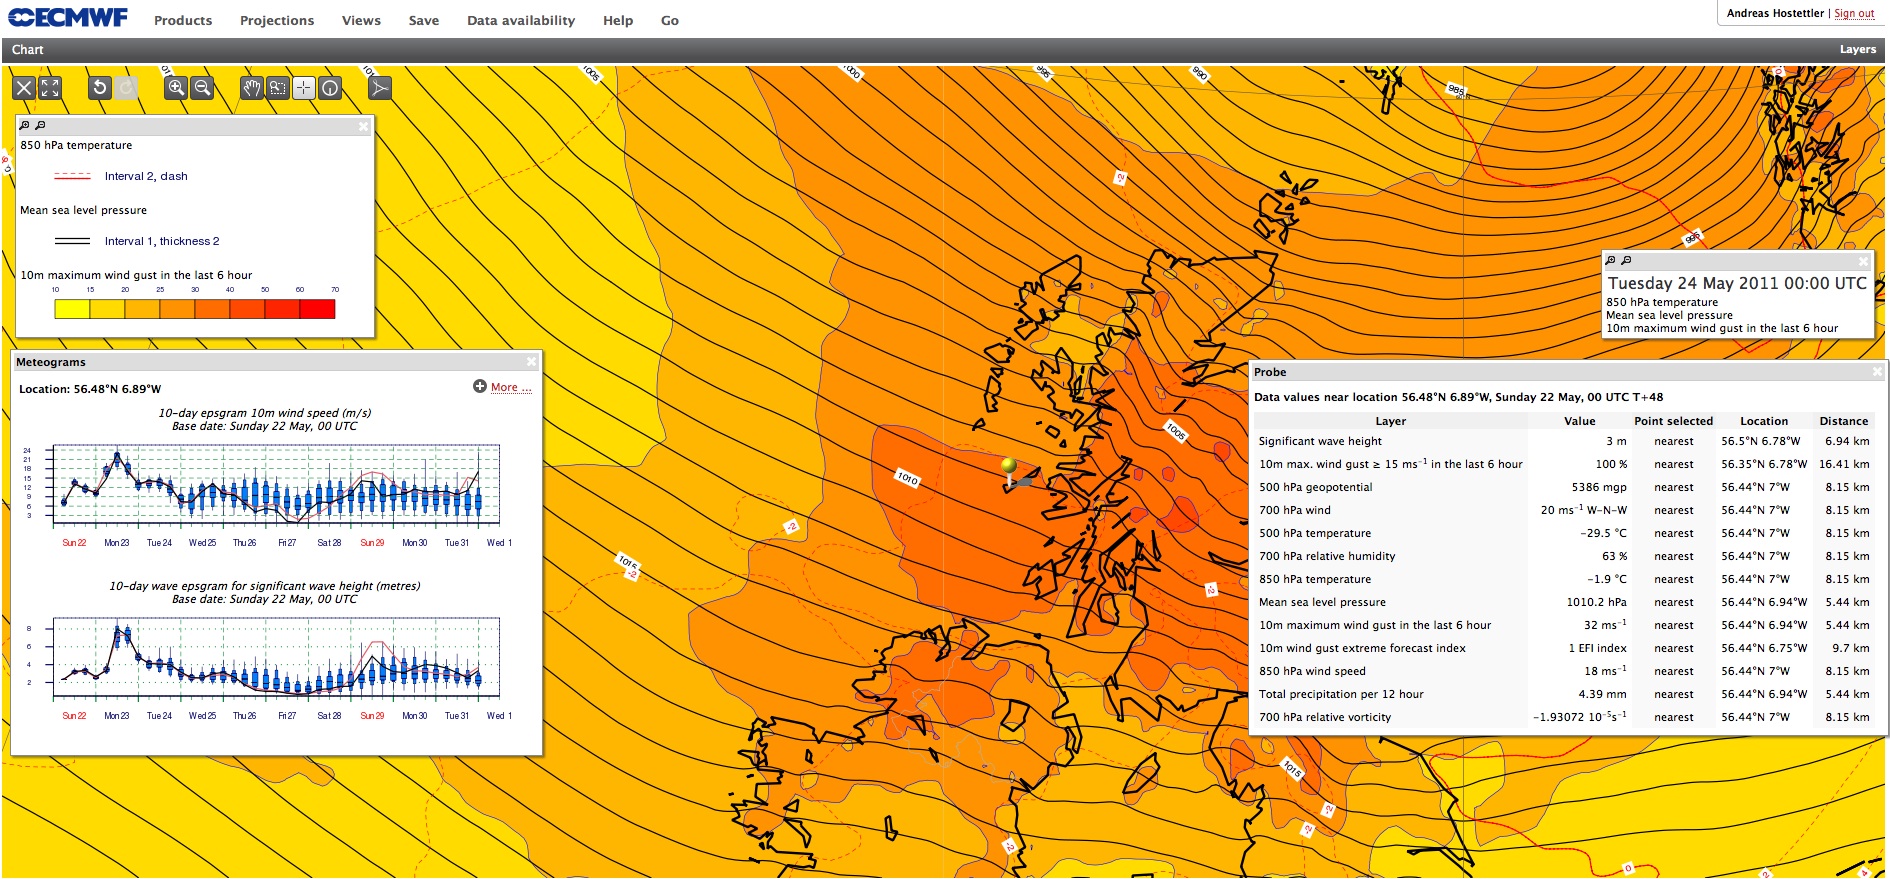This screenshot has width=1890, height=879.
Task: Open the Data availability menu
Action: [x=521, y=20]
